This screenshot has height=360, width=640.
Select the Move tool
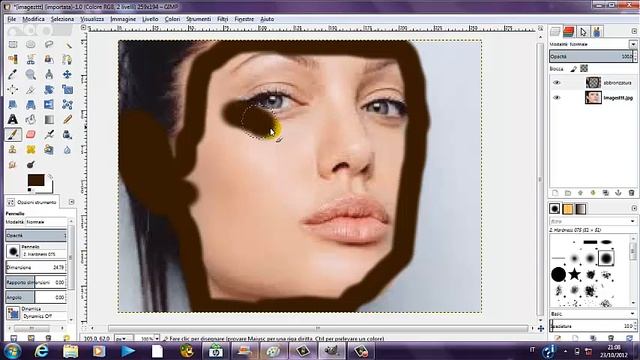(67, 74)
